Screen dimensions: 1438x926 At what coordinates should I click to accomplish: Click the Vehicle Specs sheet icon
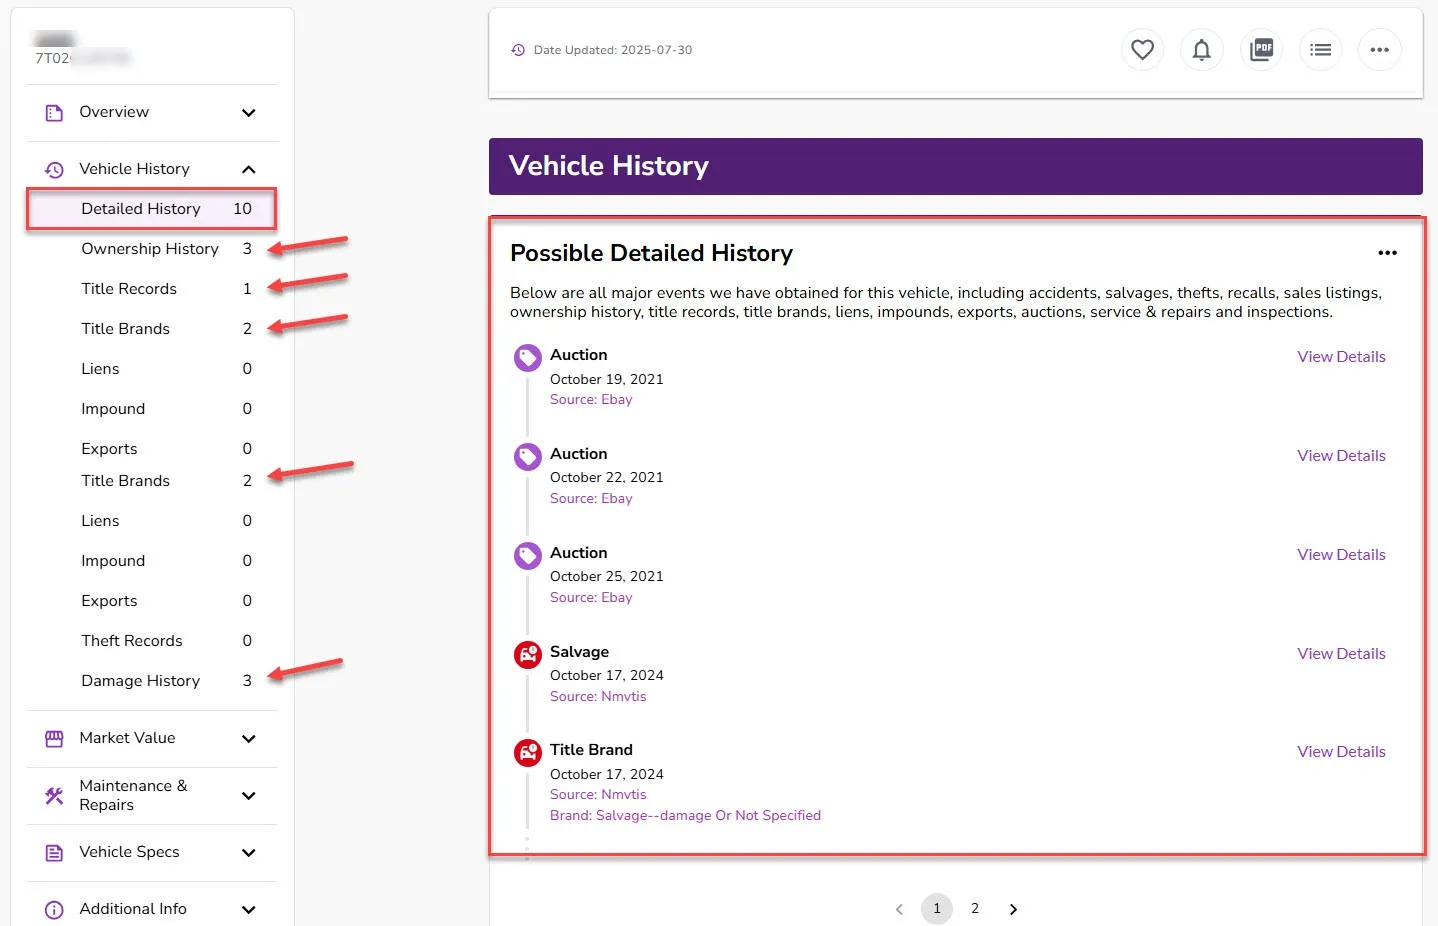(x=54, y=853)
